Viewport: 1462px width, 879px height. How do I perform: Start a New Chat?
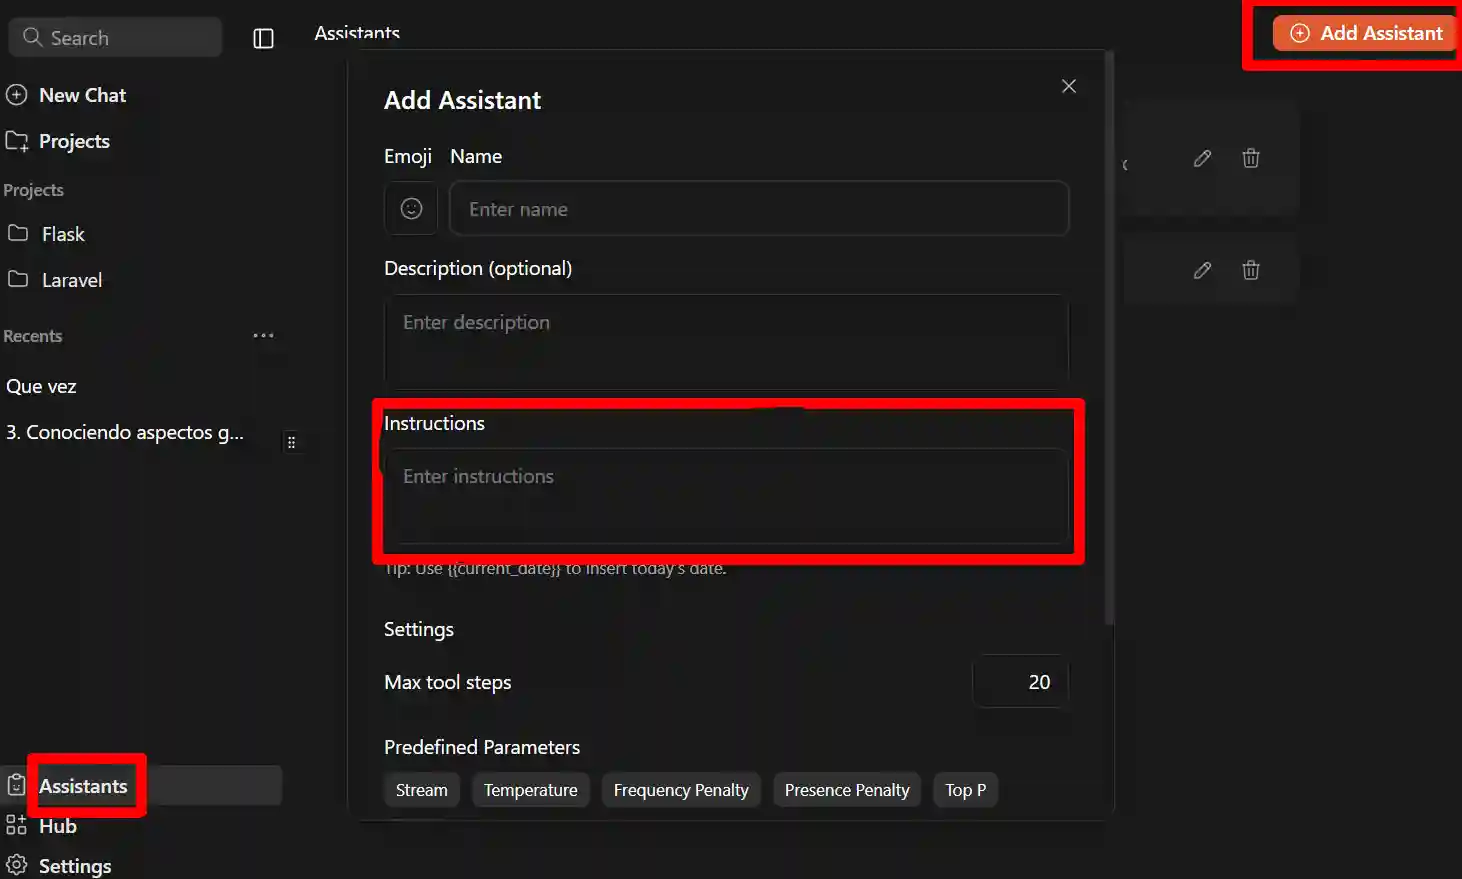click(x=82, y=95)
